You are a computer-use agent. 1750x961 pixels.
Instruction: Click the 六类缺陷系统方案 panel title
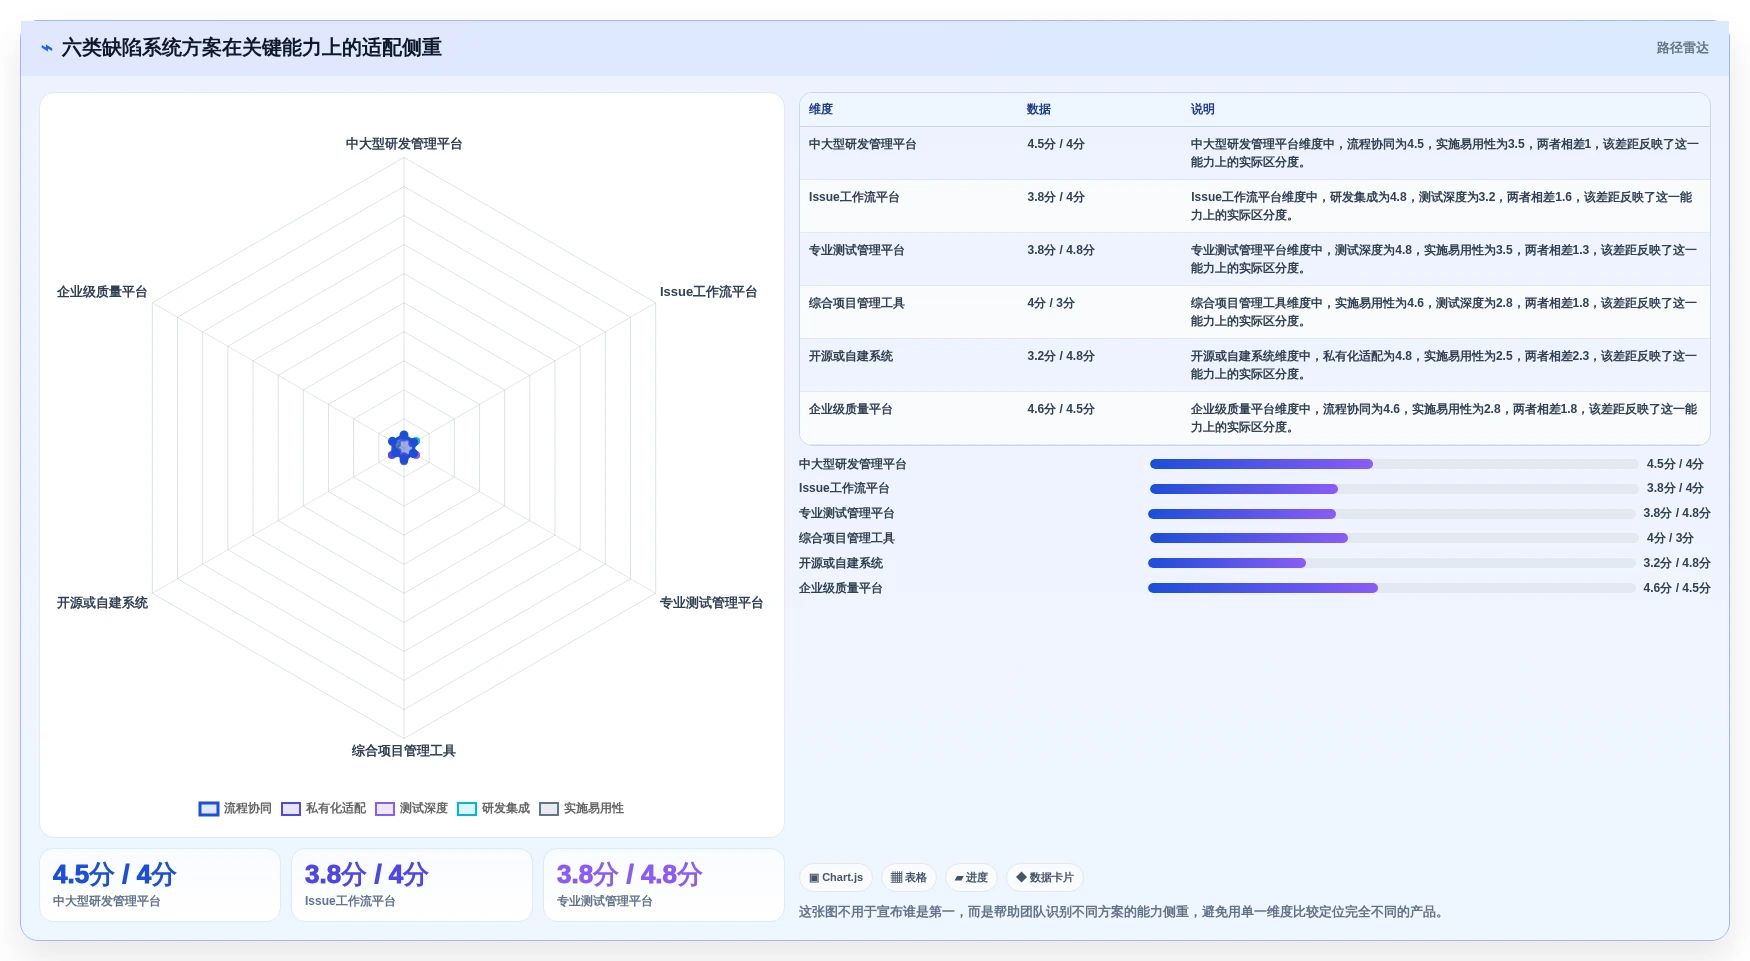point(252,48)
